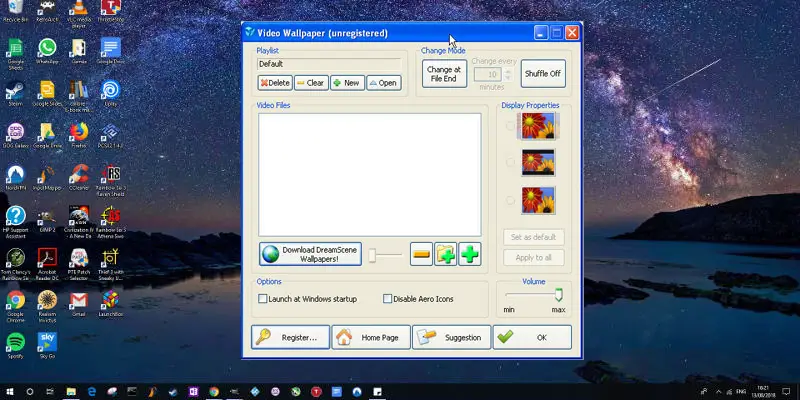Screen dimensions: 800x400
Task: Click the Launchbox desktop icon
Action: pos(110,304)
